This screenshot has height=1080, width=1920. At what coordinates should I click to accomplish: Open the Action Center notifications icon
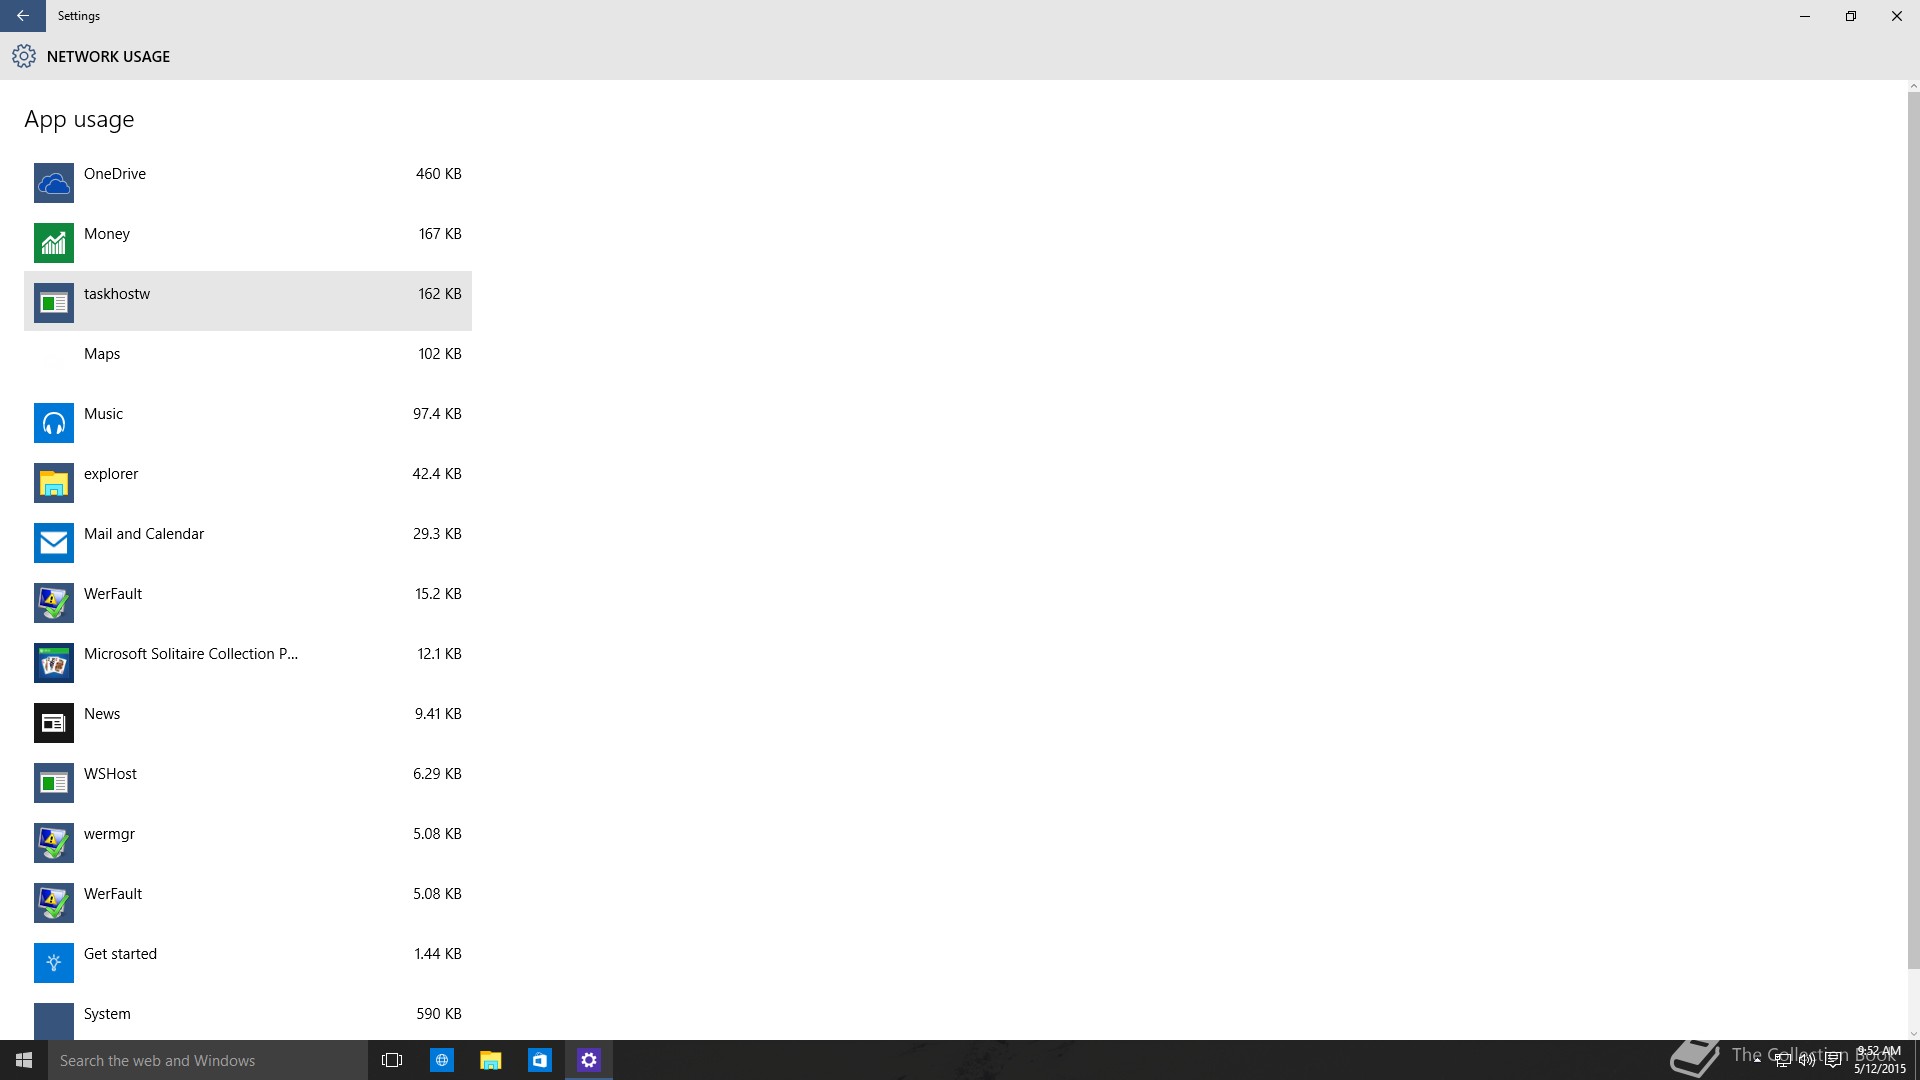(1833, 1060)
